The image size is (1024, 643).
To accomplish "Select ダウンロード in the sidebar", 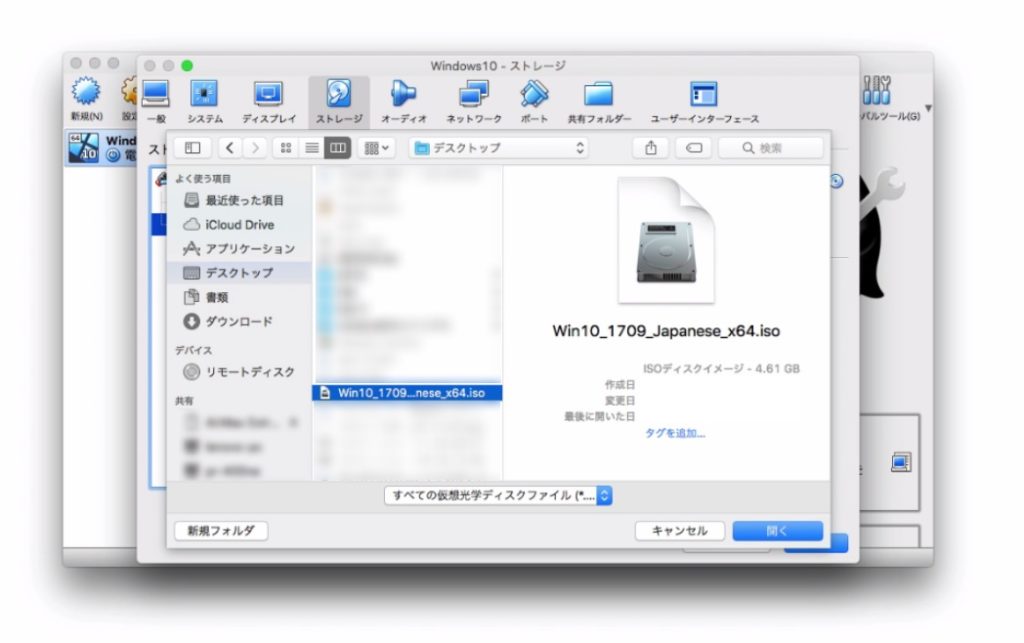I will click(240, 321).
